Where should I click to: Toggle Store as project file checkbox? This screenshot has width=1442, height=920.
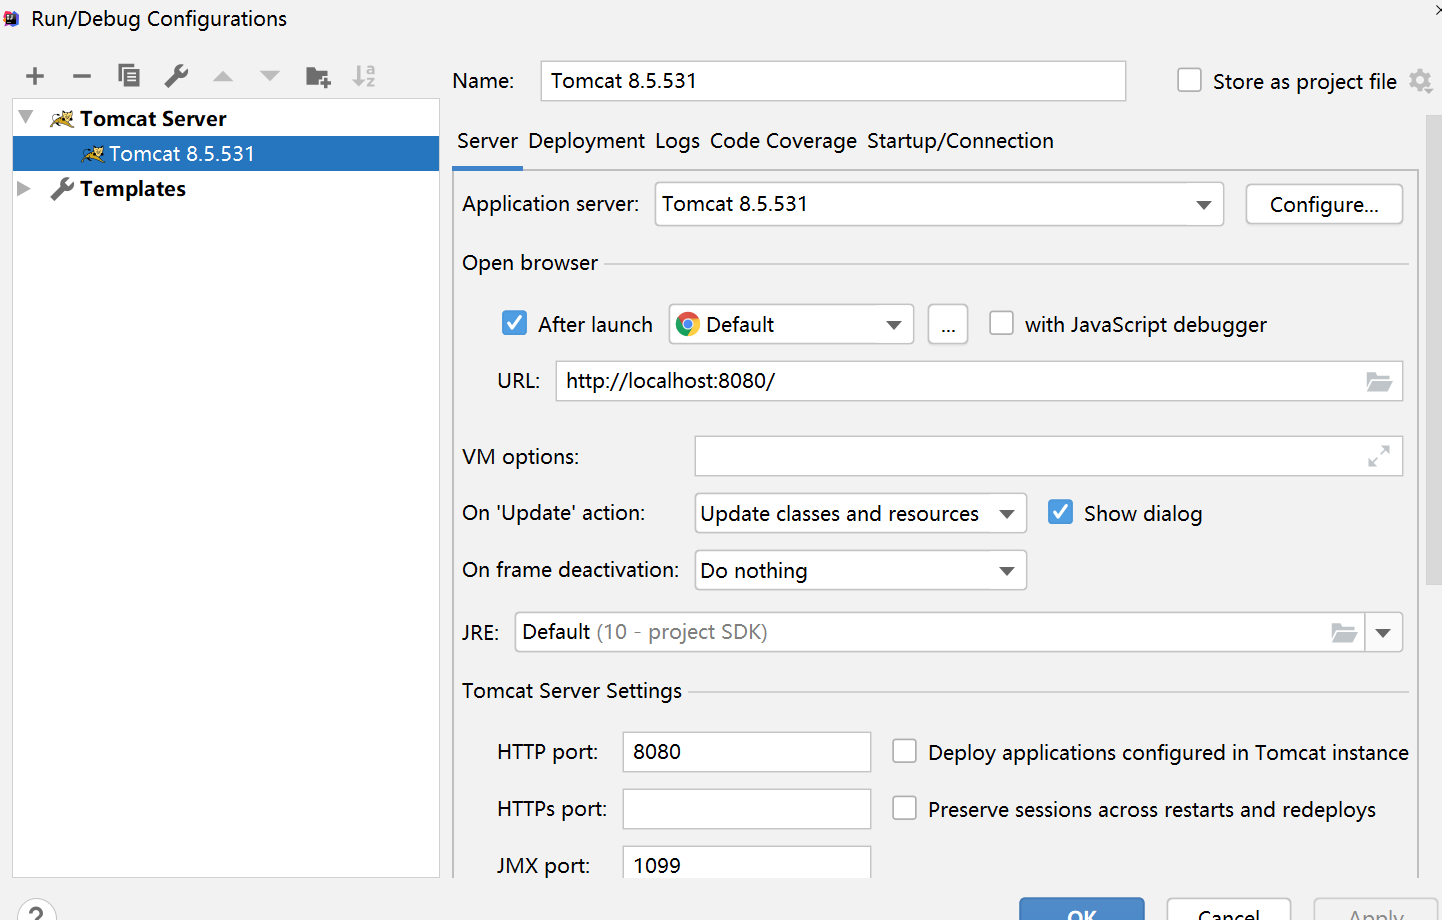(1189, 80)
